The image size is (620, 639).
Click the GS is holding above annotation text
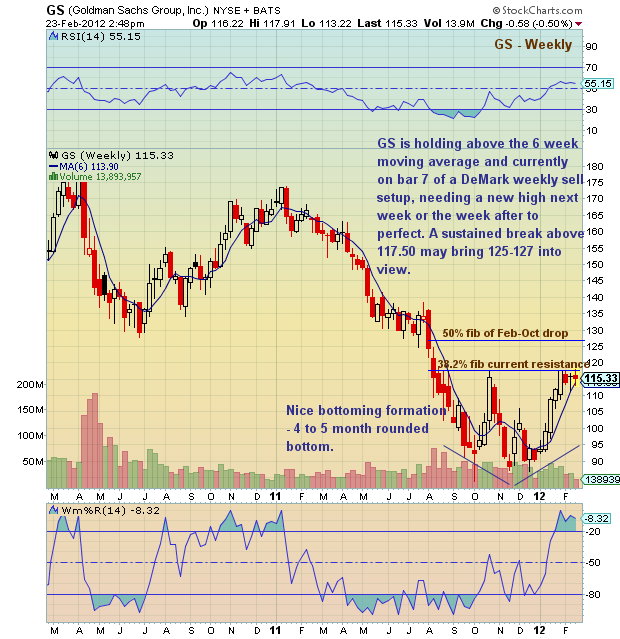(480, 206)
